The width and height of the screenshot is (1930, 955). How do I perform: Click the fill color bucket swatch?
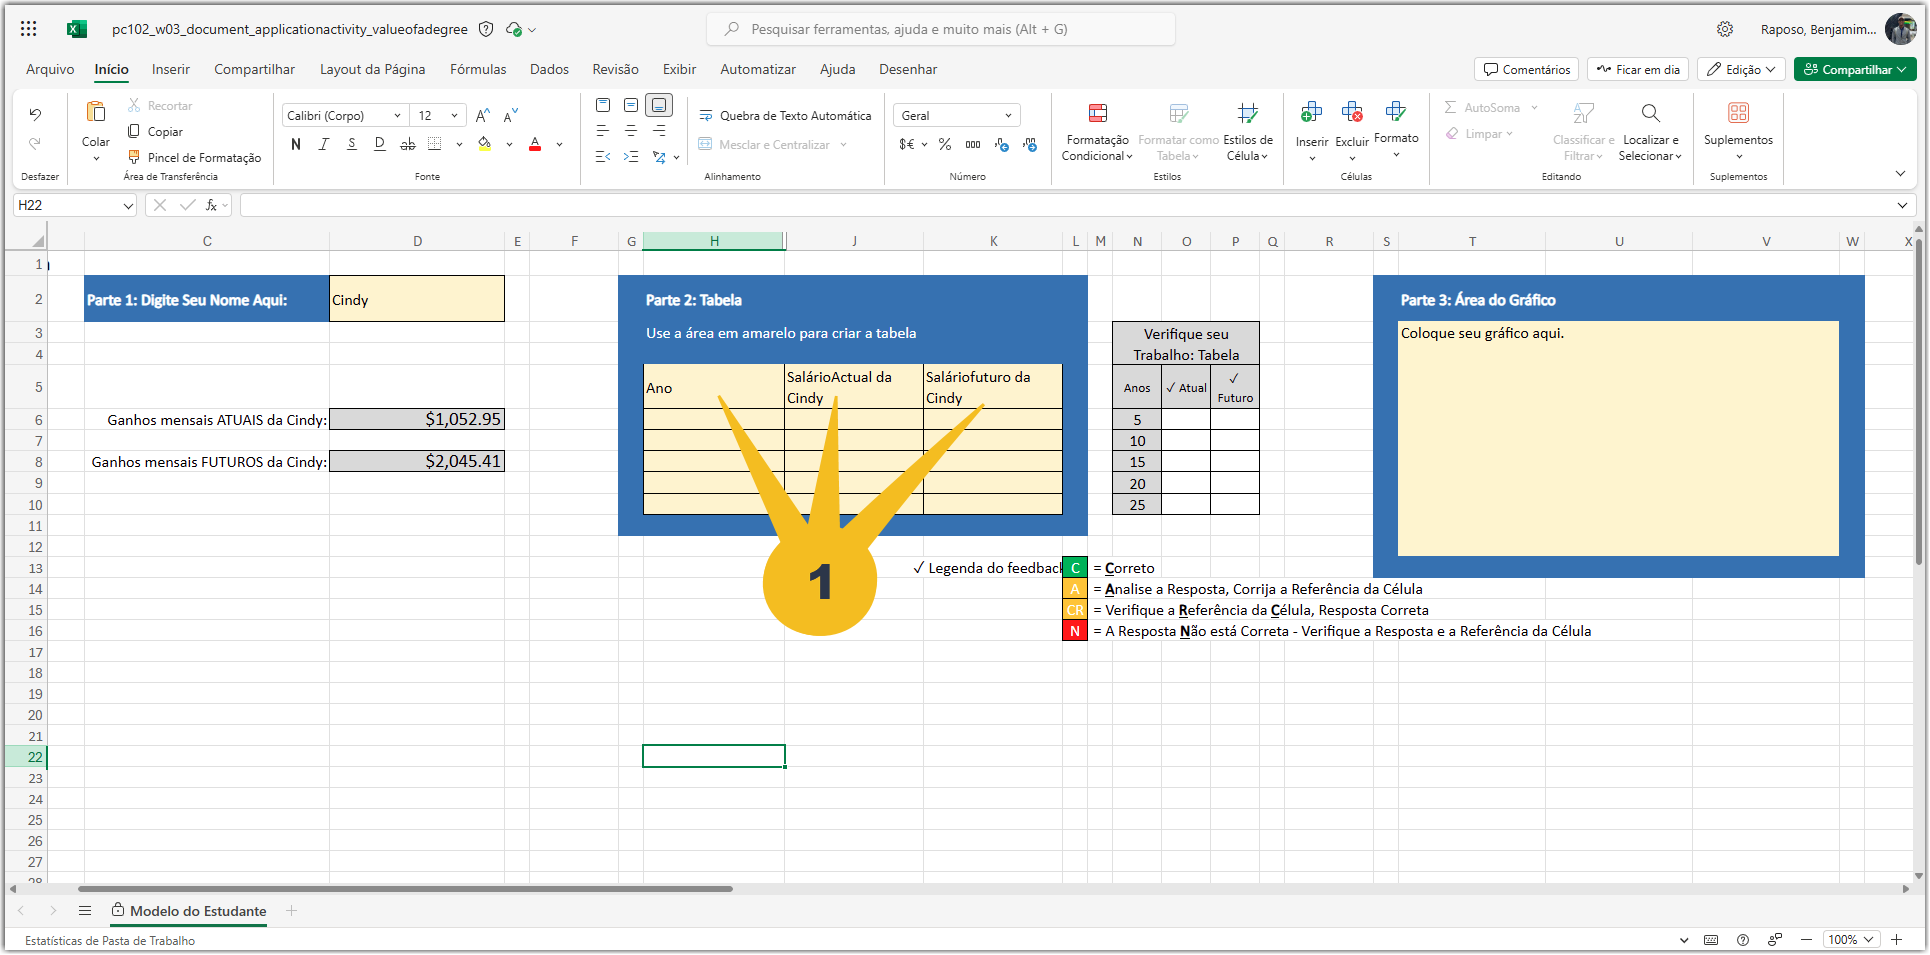coord(485,144)
